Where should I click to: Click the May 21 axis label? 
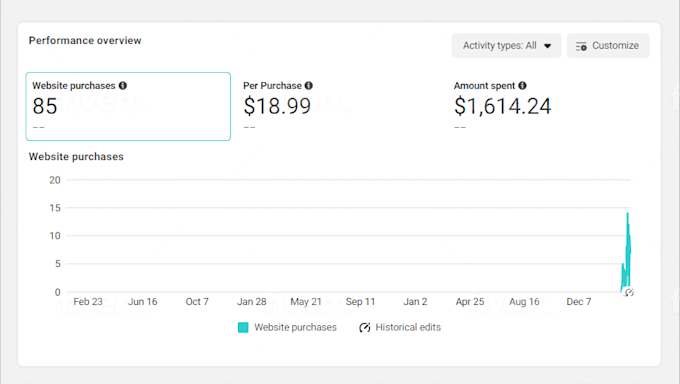point(306,302)
